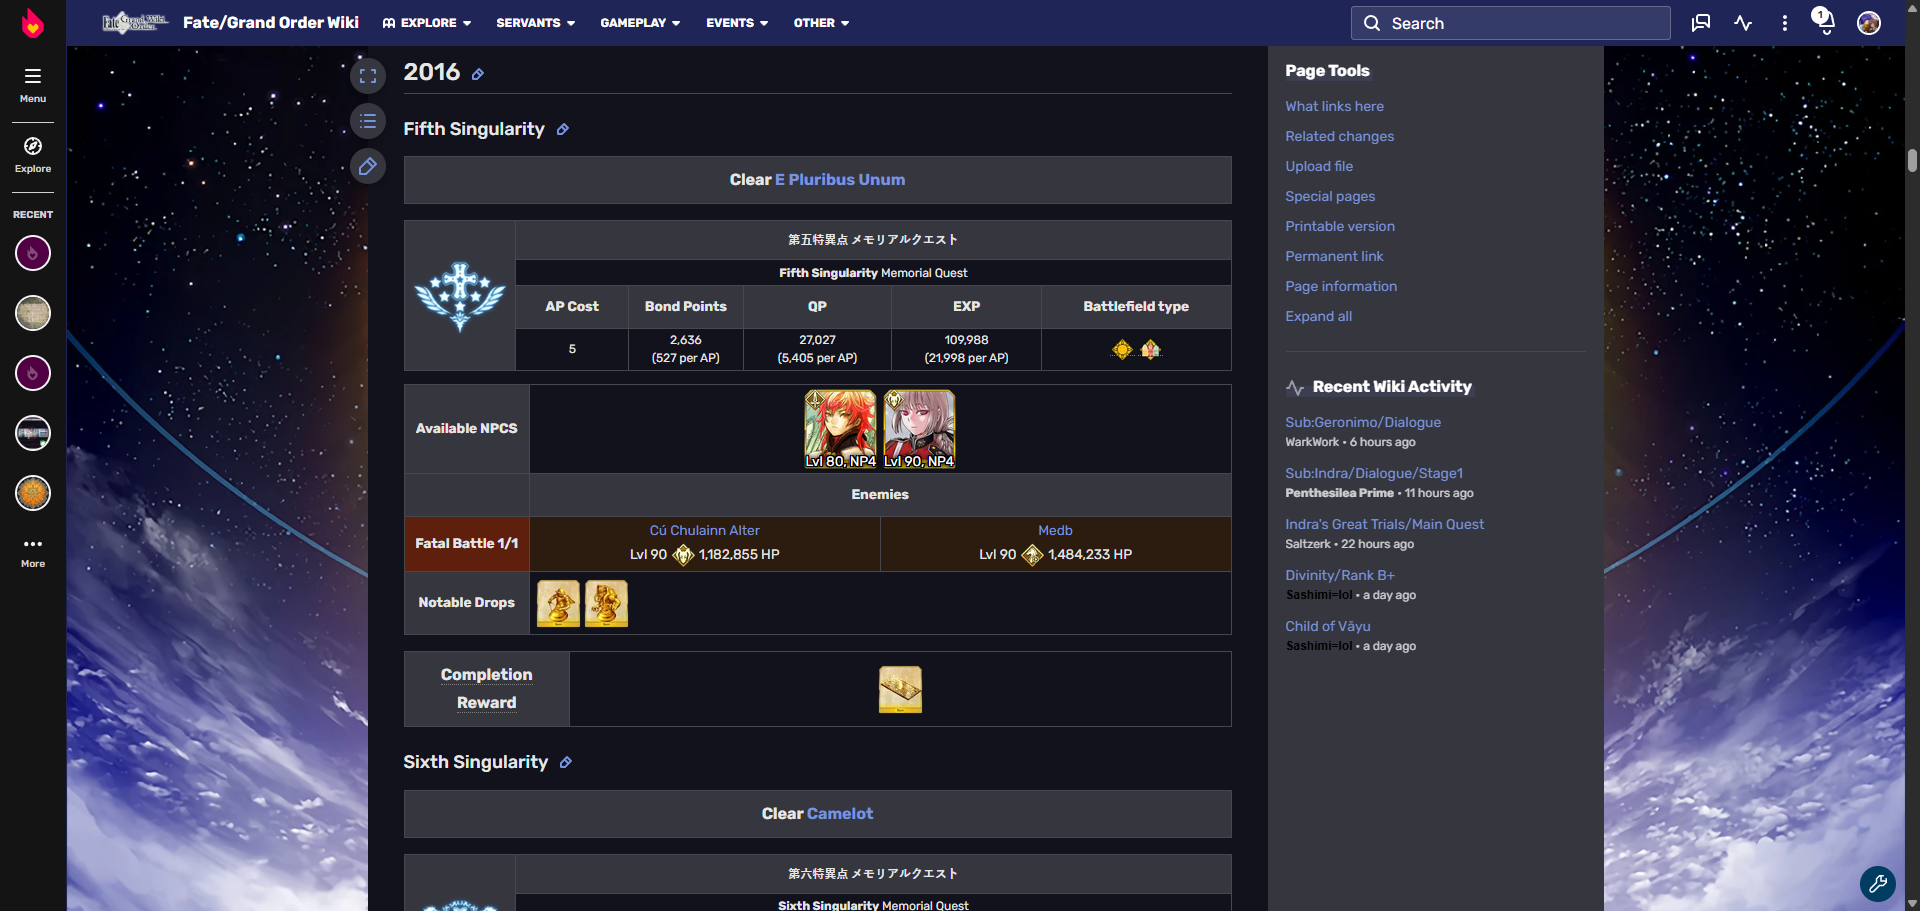This screenshot has height=911, width=1920.
Task: Click the Completion Reward header label
Action: click(x=487, y=689)
